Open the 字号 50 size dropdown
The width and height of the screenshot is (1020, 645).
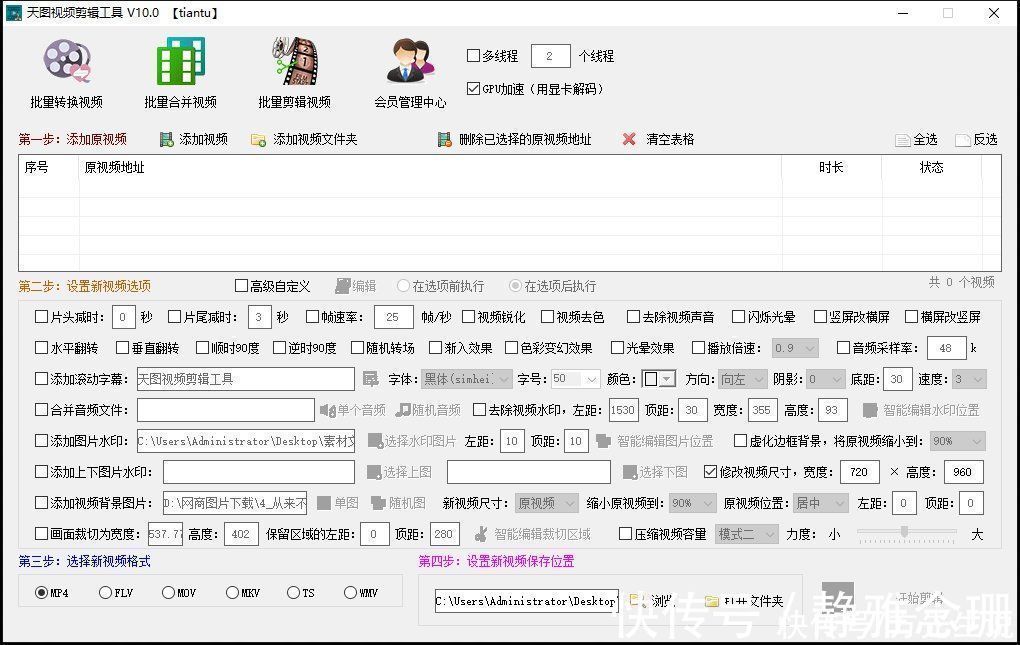click(x=575, y=379)
